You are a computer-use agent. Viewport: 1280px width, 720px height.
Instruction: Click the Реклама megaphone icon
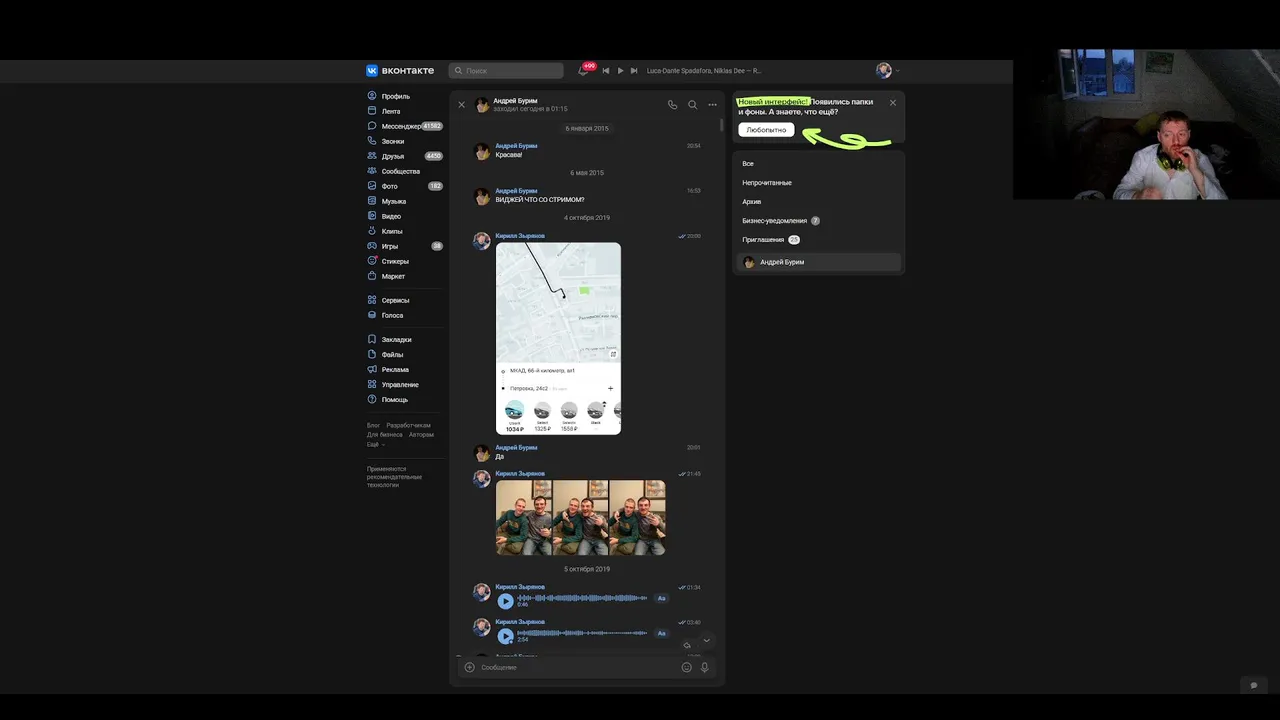pyautogui.click(x=372, y=369)
